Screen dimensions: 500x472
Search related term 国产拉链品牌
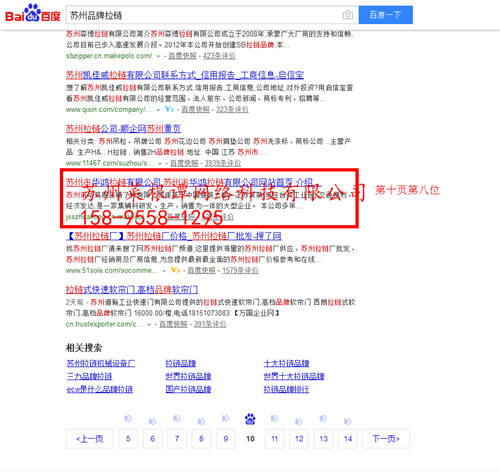[x=188, y=389]
